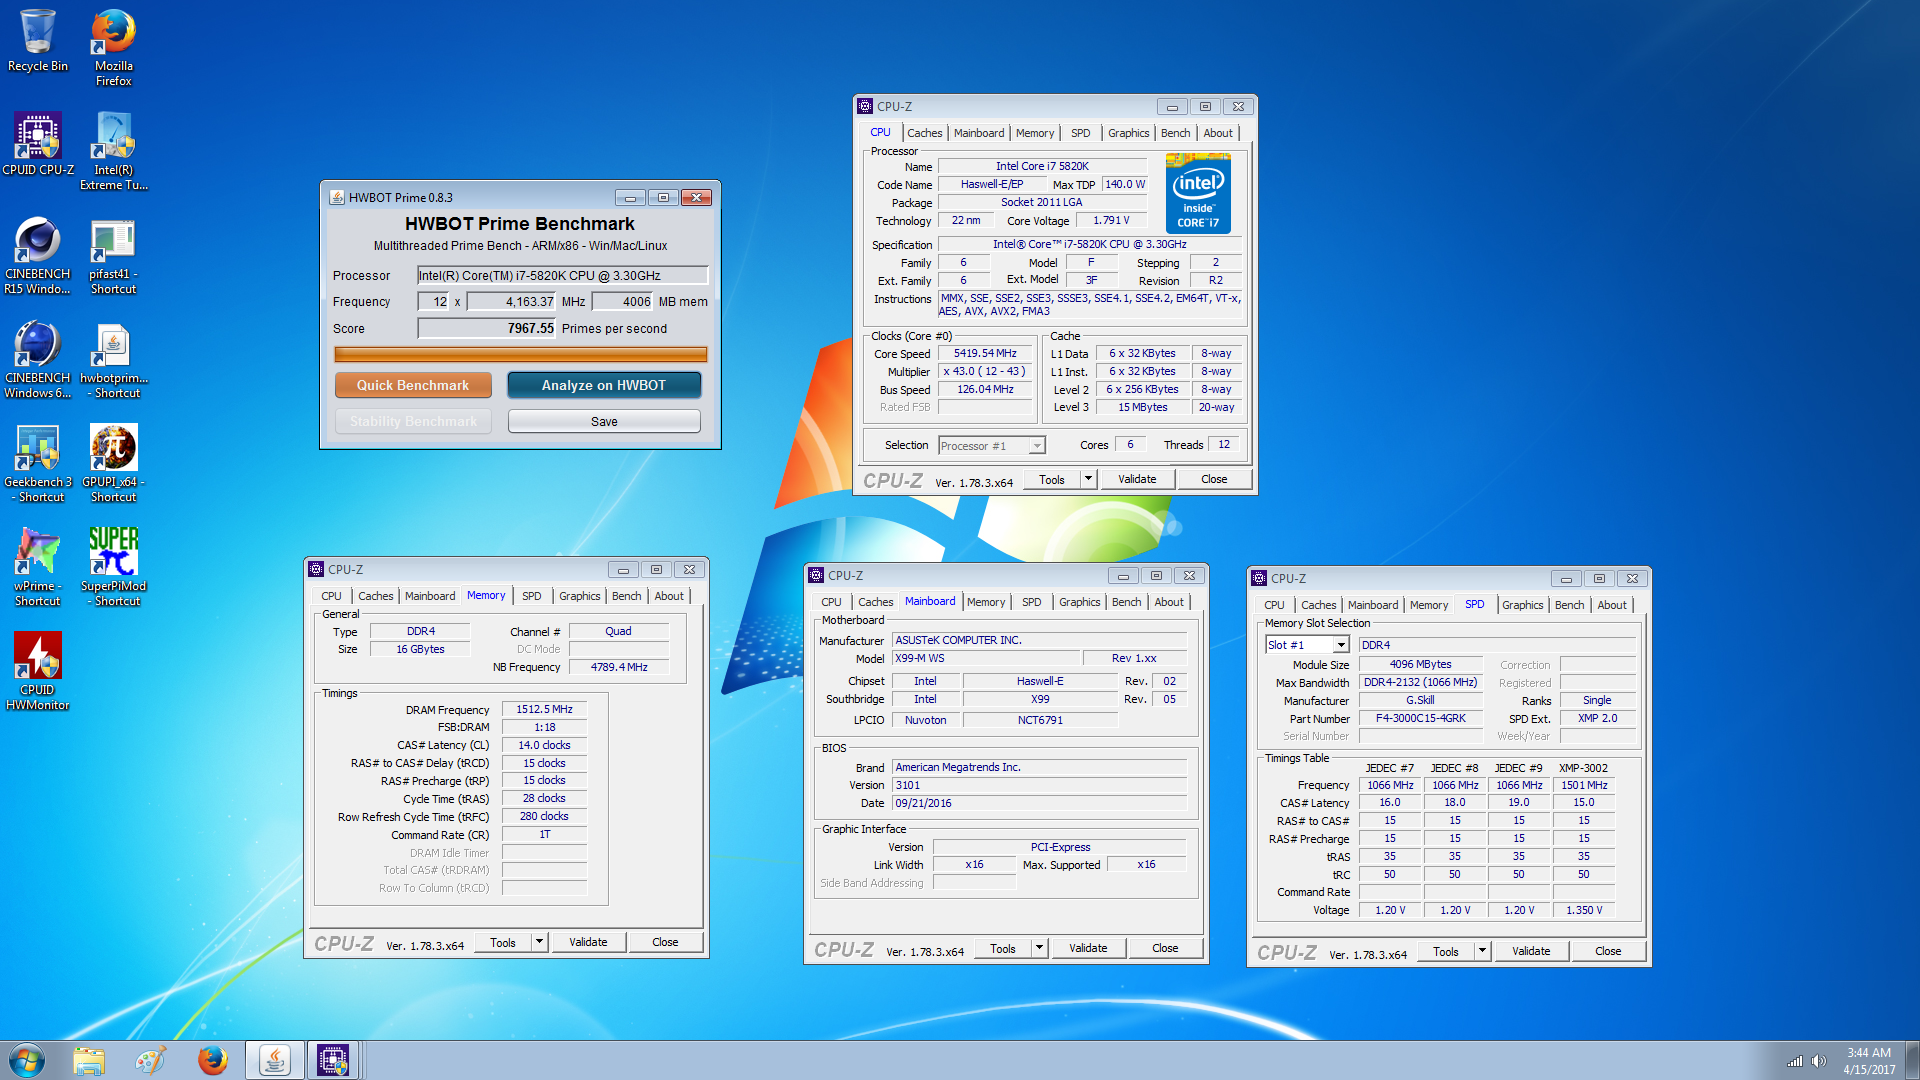Select Geekbench 3 Shortcut desktop icon

point(38,464)
